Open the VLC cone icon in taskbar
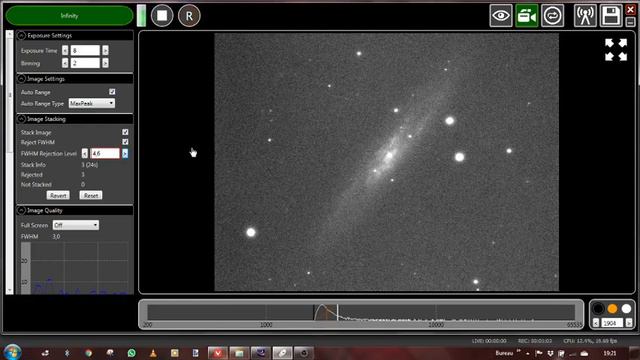640x360 pixels. tap(153, 353)
